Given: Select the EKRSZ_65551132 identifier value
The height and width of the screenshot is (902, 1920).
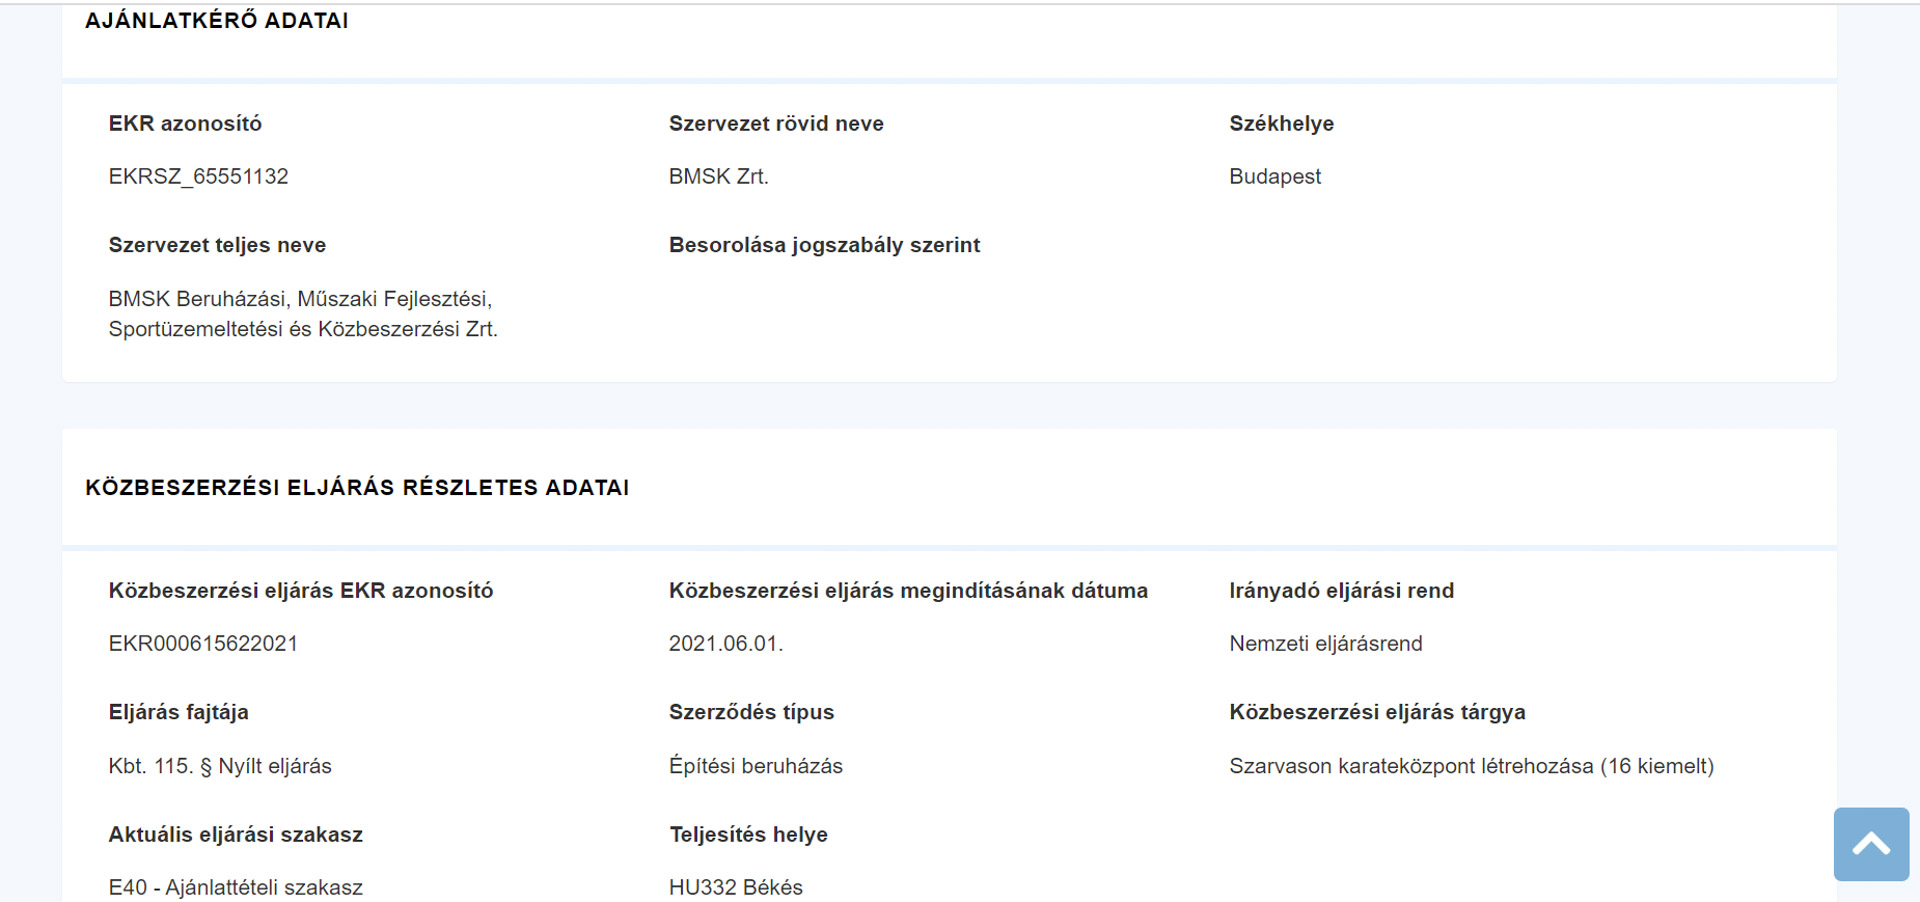Looking at the screenshot, I should pyautogui.click(x=198, y=177).
